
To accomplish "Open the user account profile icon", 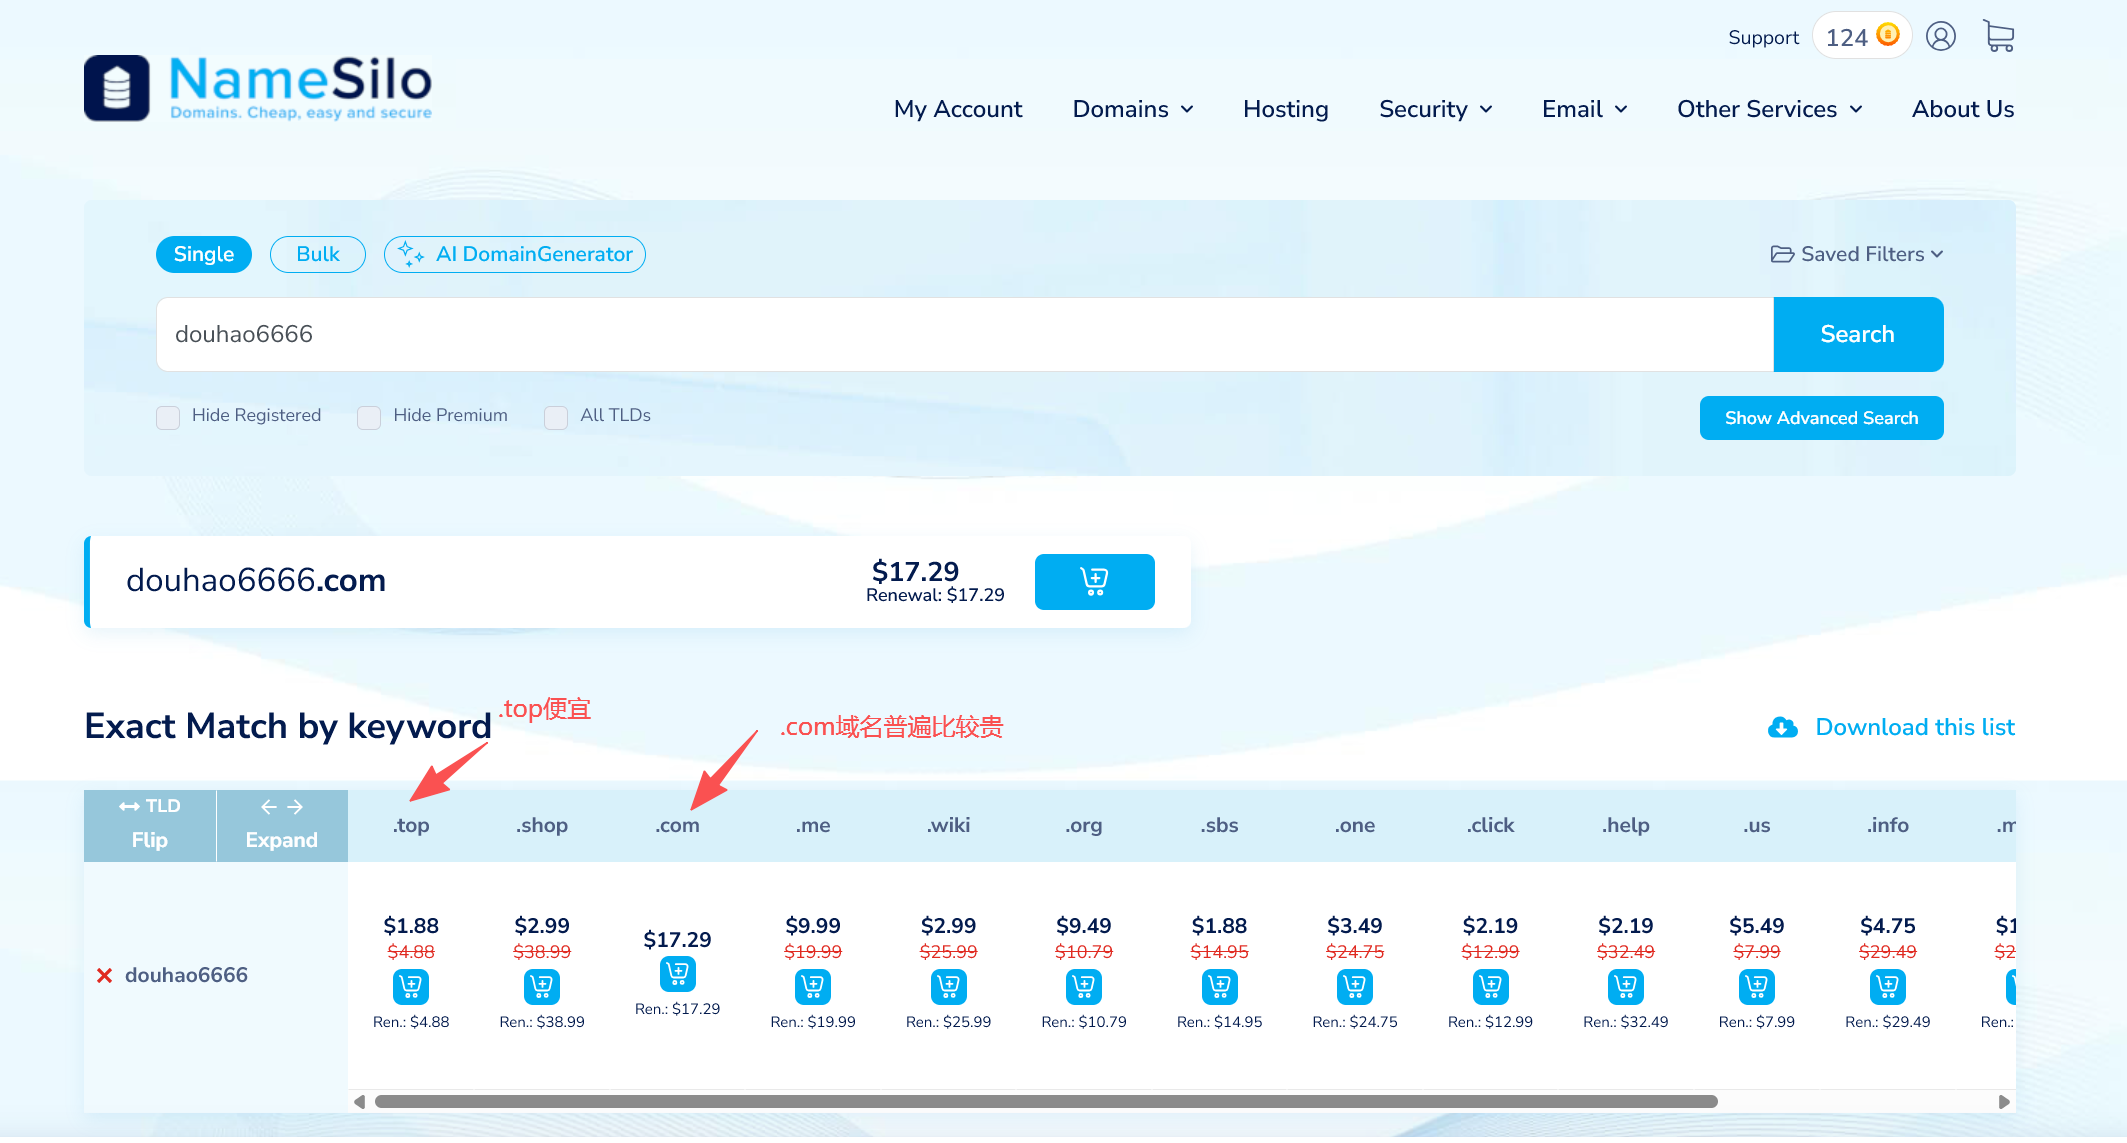I will coord(1940,37).
